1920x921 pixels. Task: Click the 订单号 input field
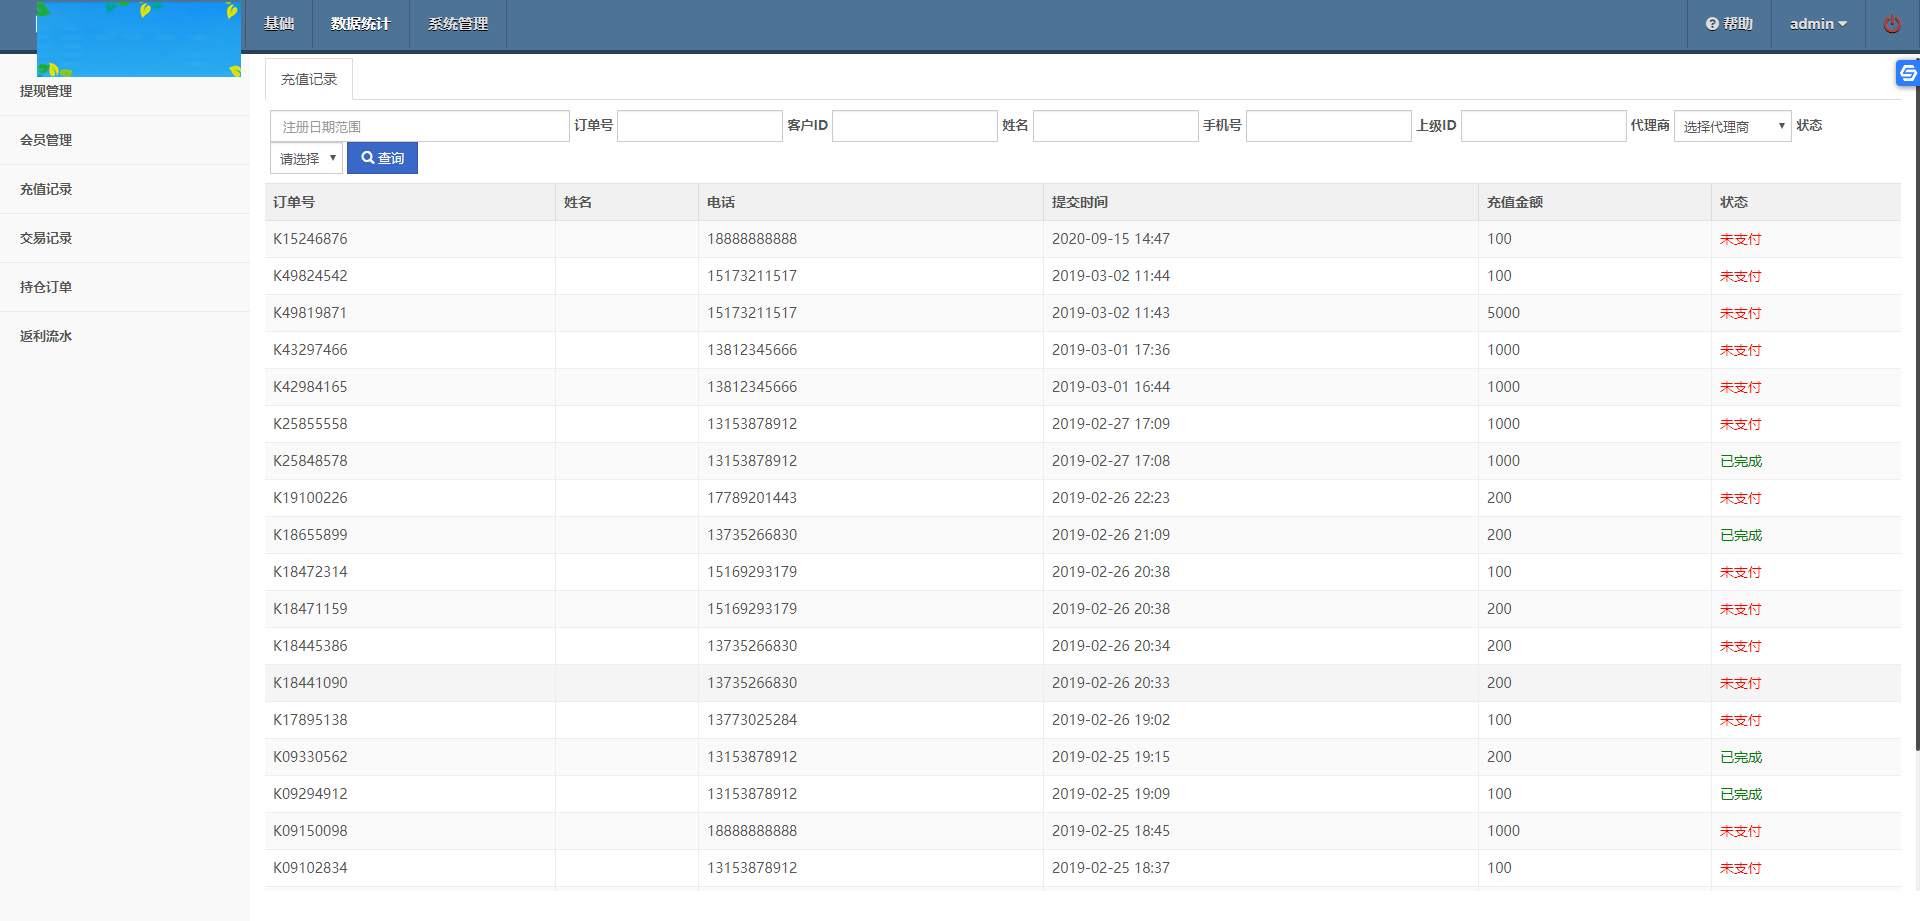coord(698,125)
